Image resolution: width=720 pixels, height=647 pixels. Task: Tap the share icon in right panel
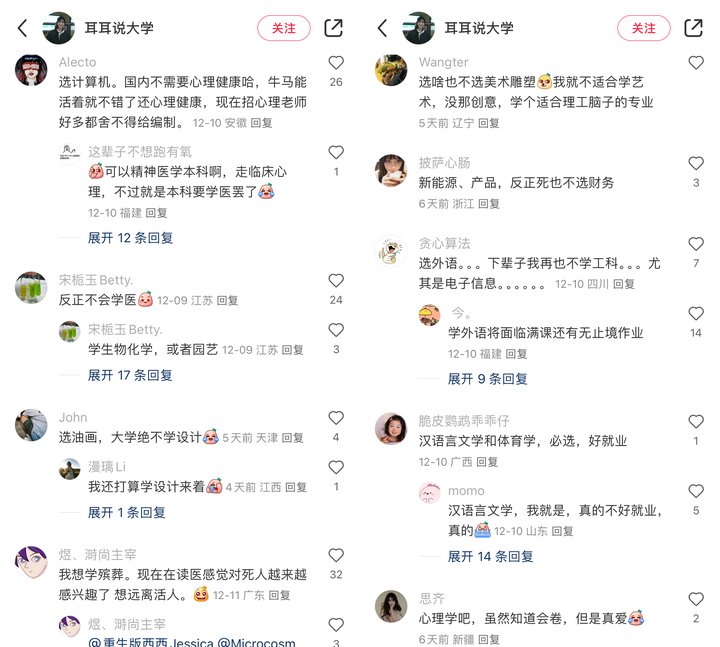[x=693, y=28]
